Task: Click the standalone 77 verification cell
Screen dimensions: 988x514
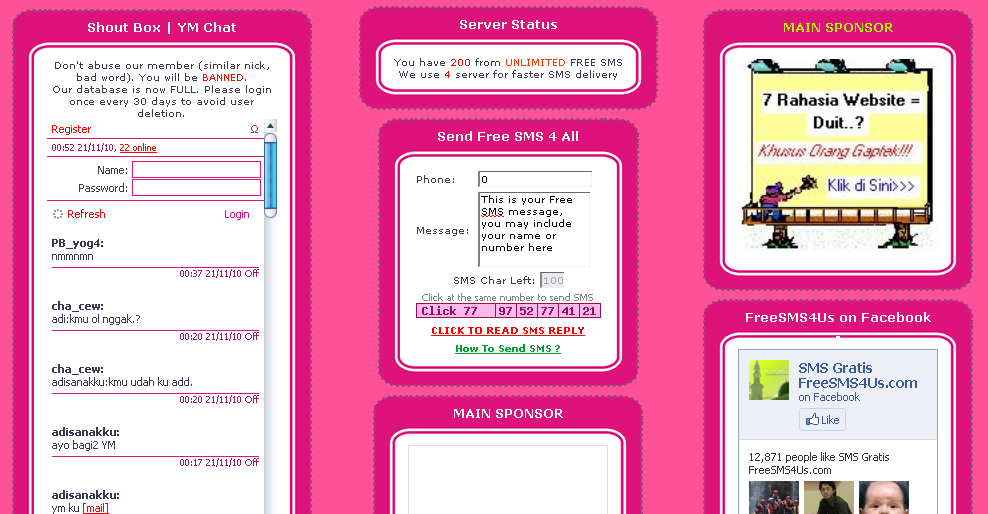Action: coord(548,311)
